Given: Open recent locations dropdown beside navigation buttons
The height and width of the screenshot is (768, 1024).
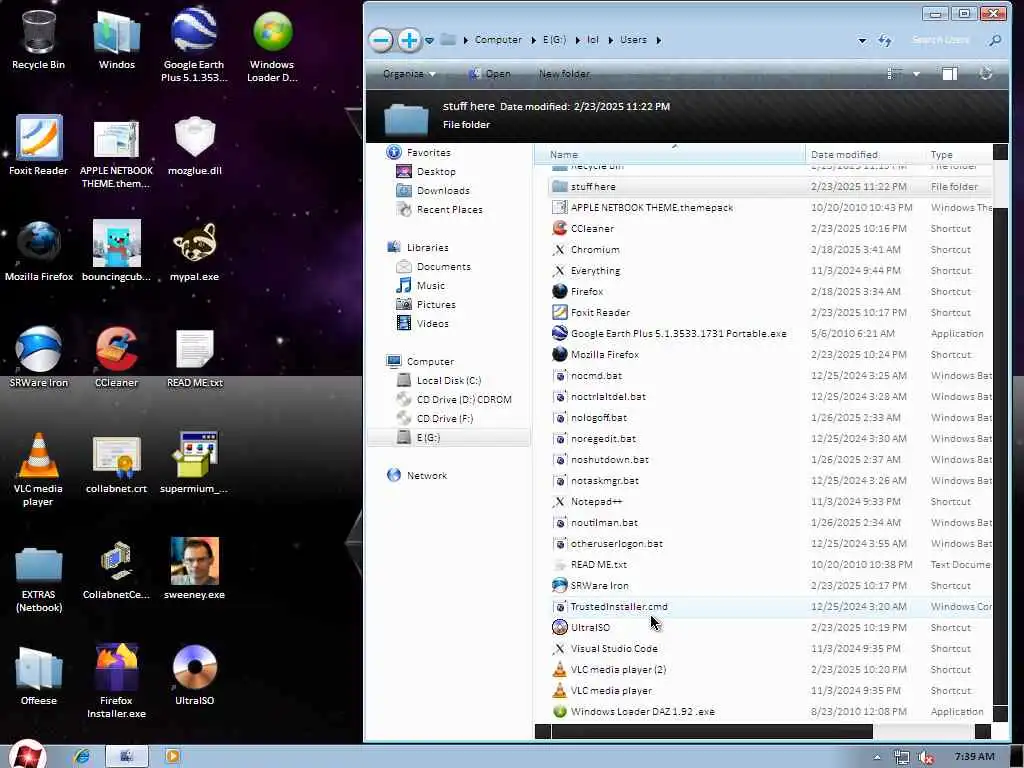Looking at the screenshot, I should 429,40.
